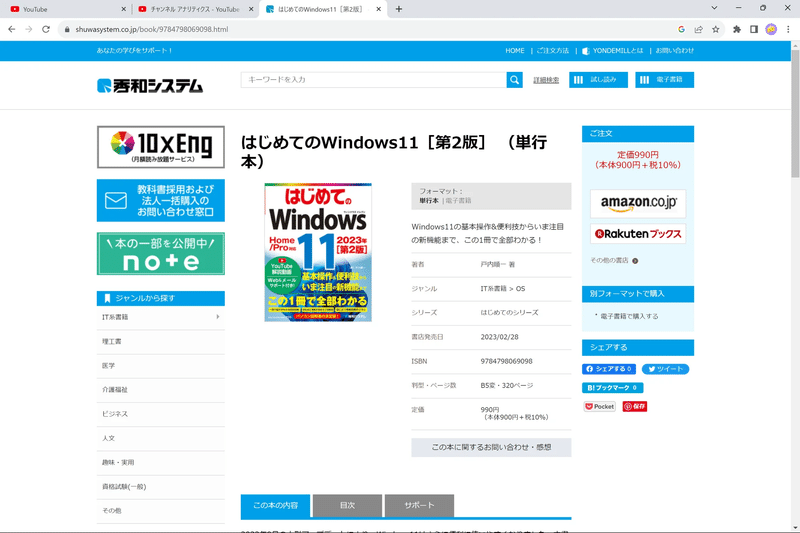Viewport: 800px width, 533px height.
Task: Expand the IT系書籍 genre arrow
Action: (218, 317)
